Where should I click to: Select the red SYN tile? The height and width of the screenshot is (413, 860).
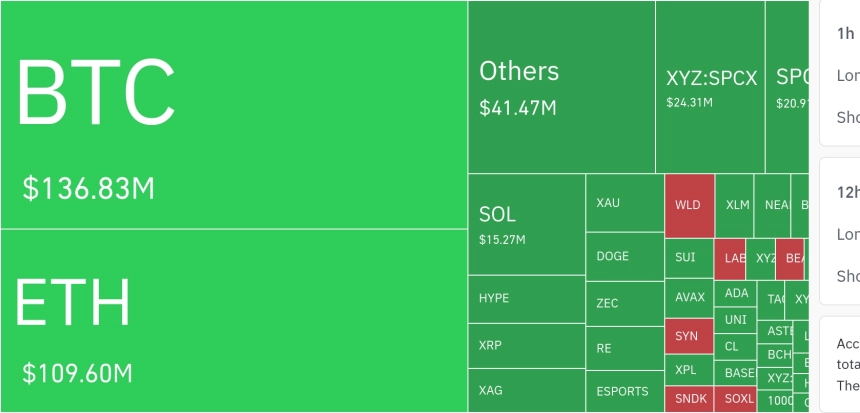[x=689, y=336]
